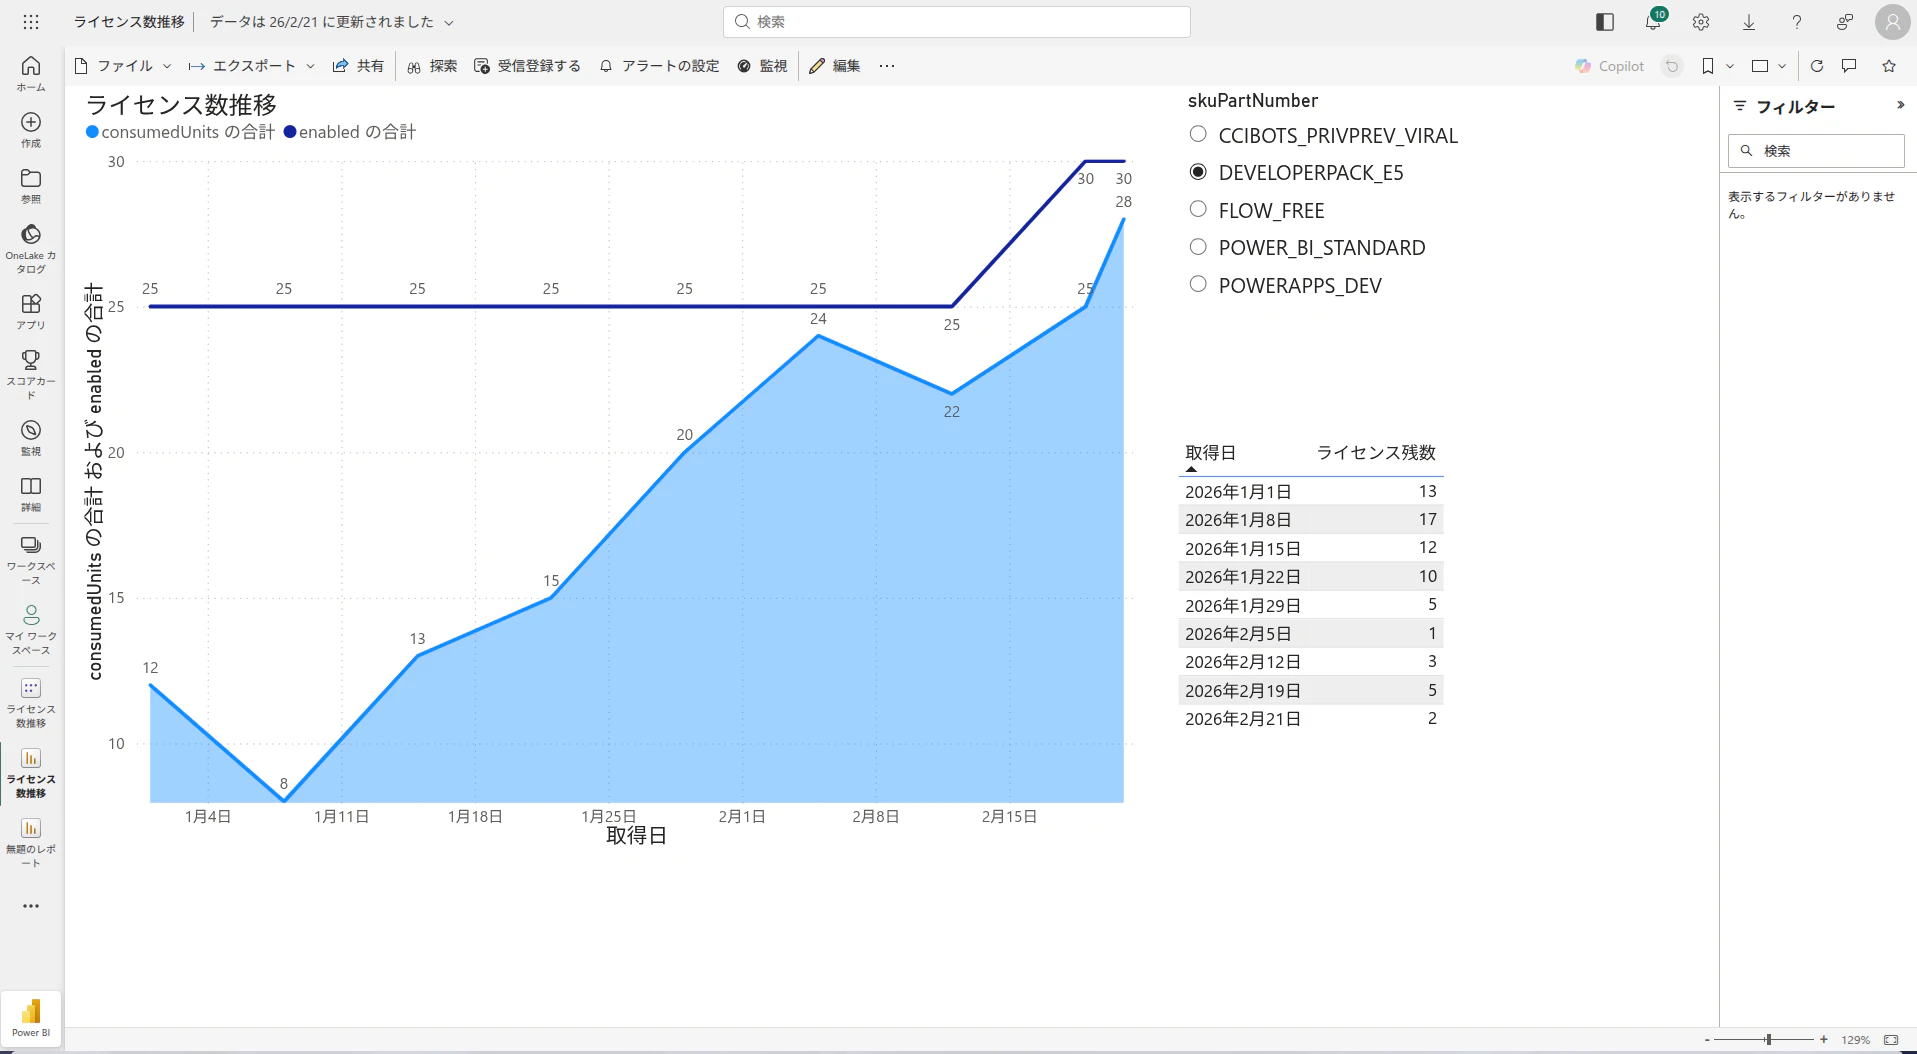Click the download icon in header
This screenshot has height=1054, width=1917.
(1749, 22)
